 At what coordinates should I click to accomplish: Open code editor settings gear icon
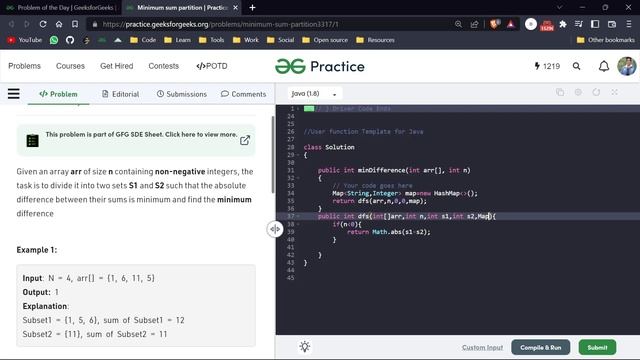coord(578,93)
